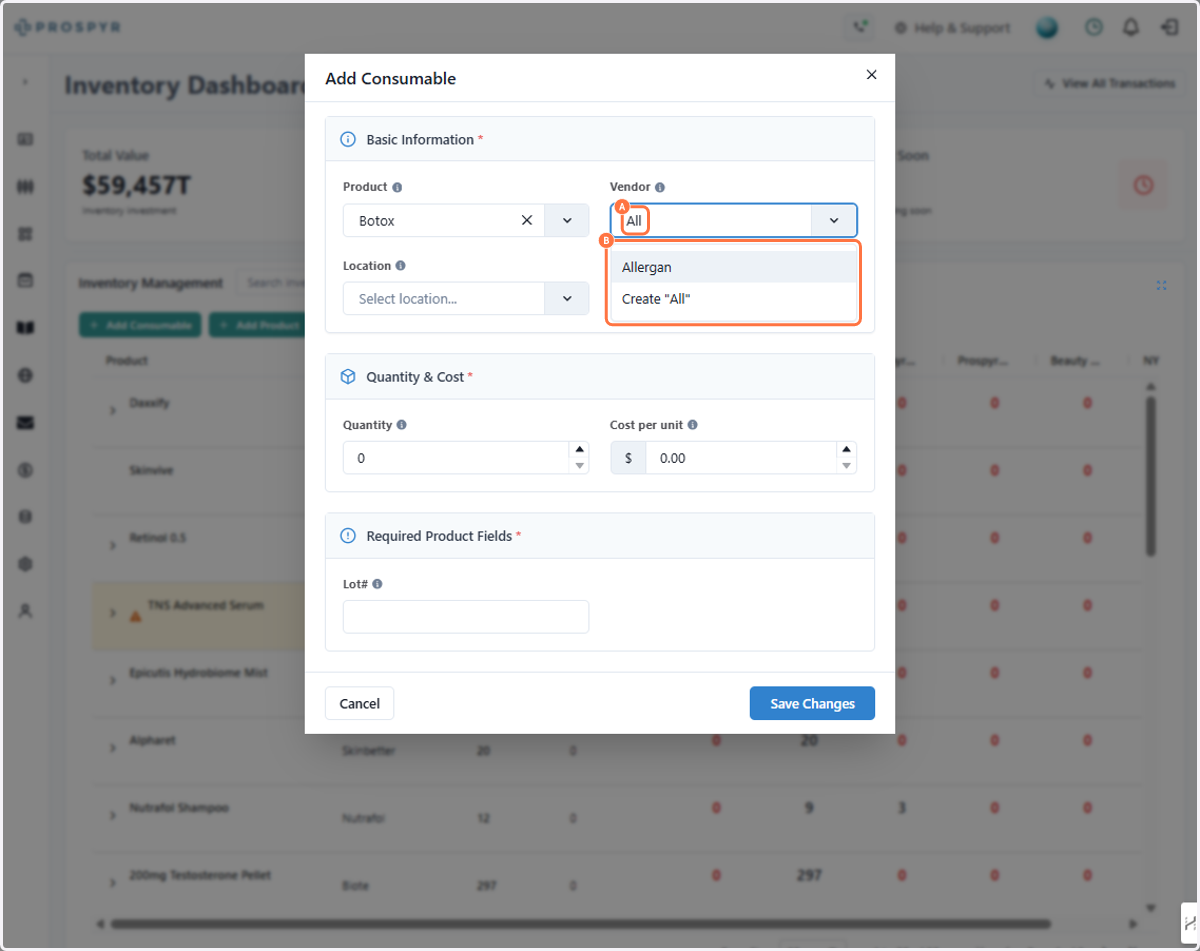The image size is (1200, 951).
Task: Decrease Quantity with down arrow
Action: [x=579, y=466]
